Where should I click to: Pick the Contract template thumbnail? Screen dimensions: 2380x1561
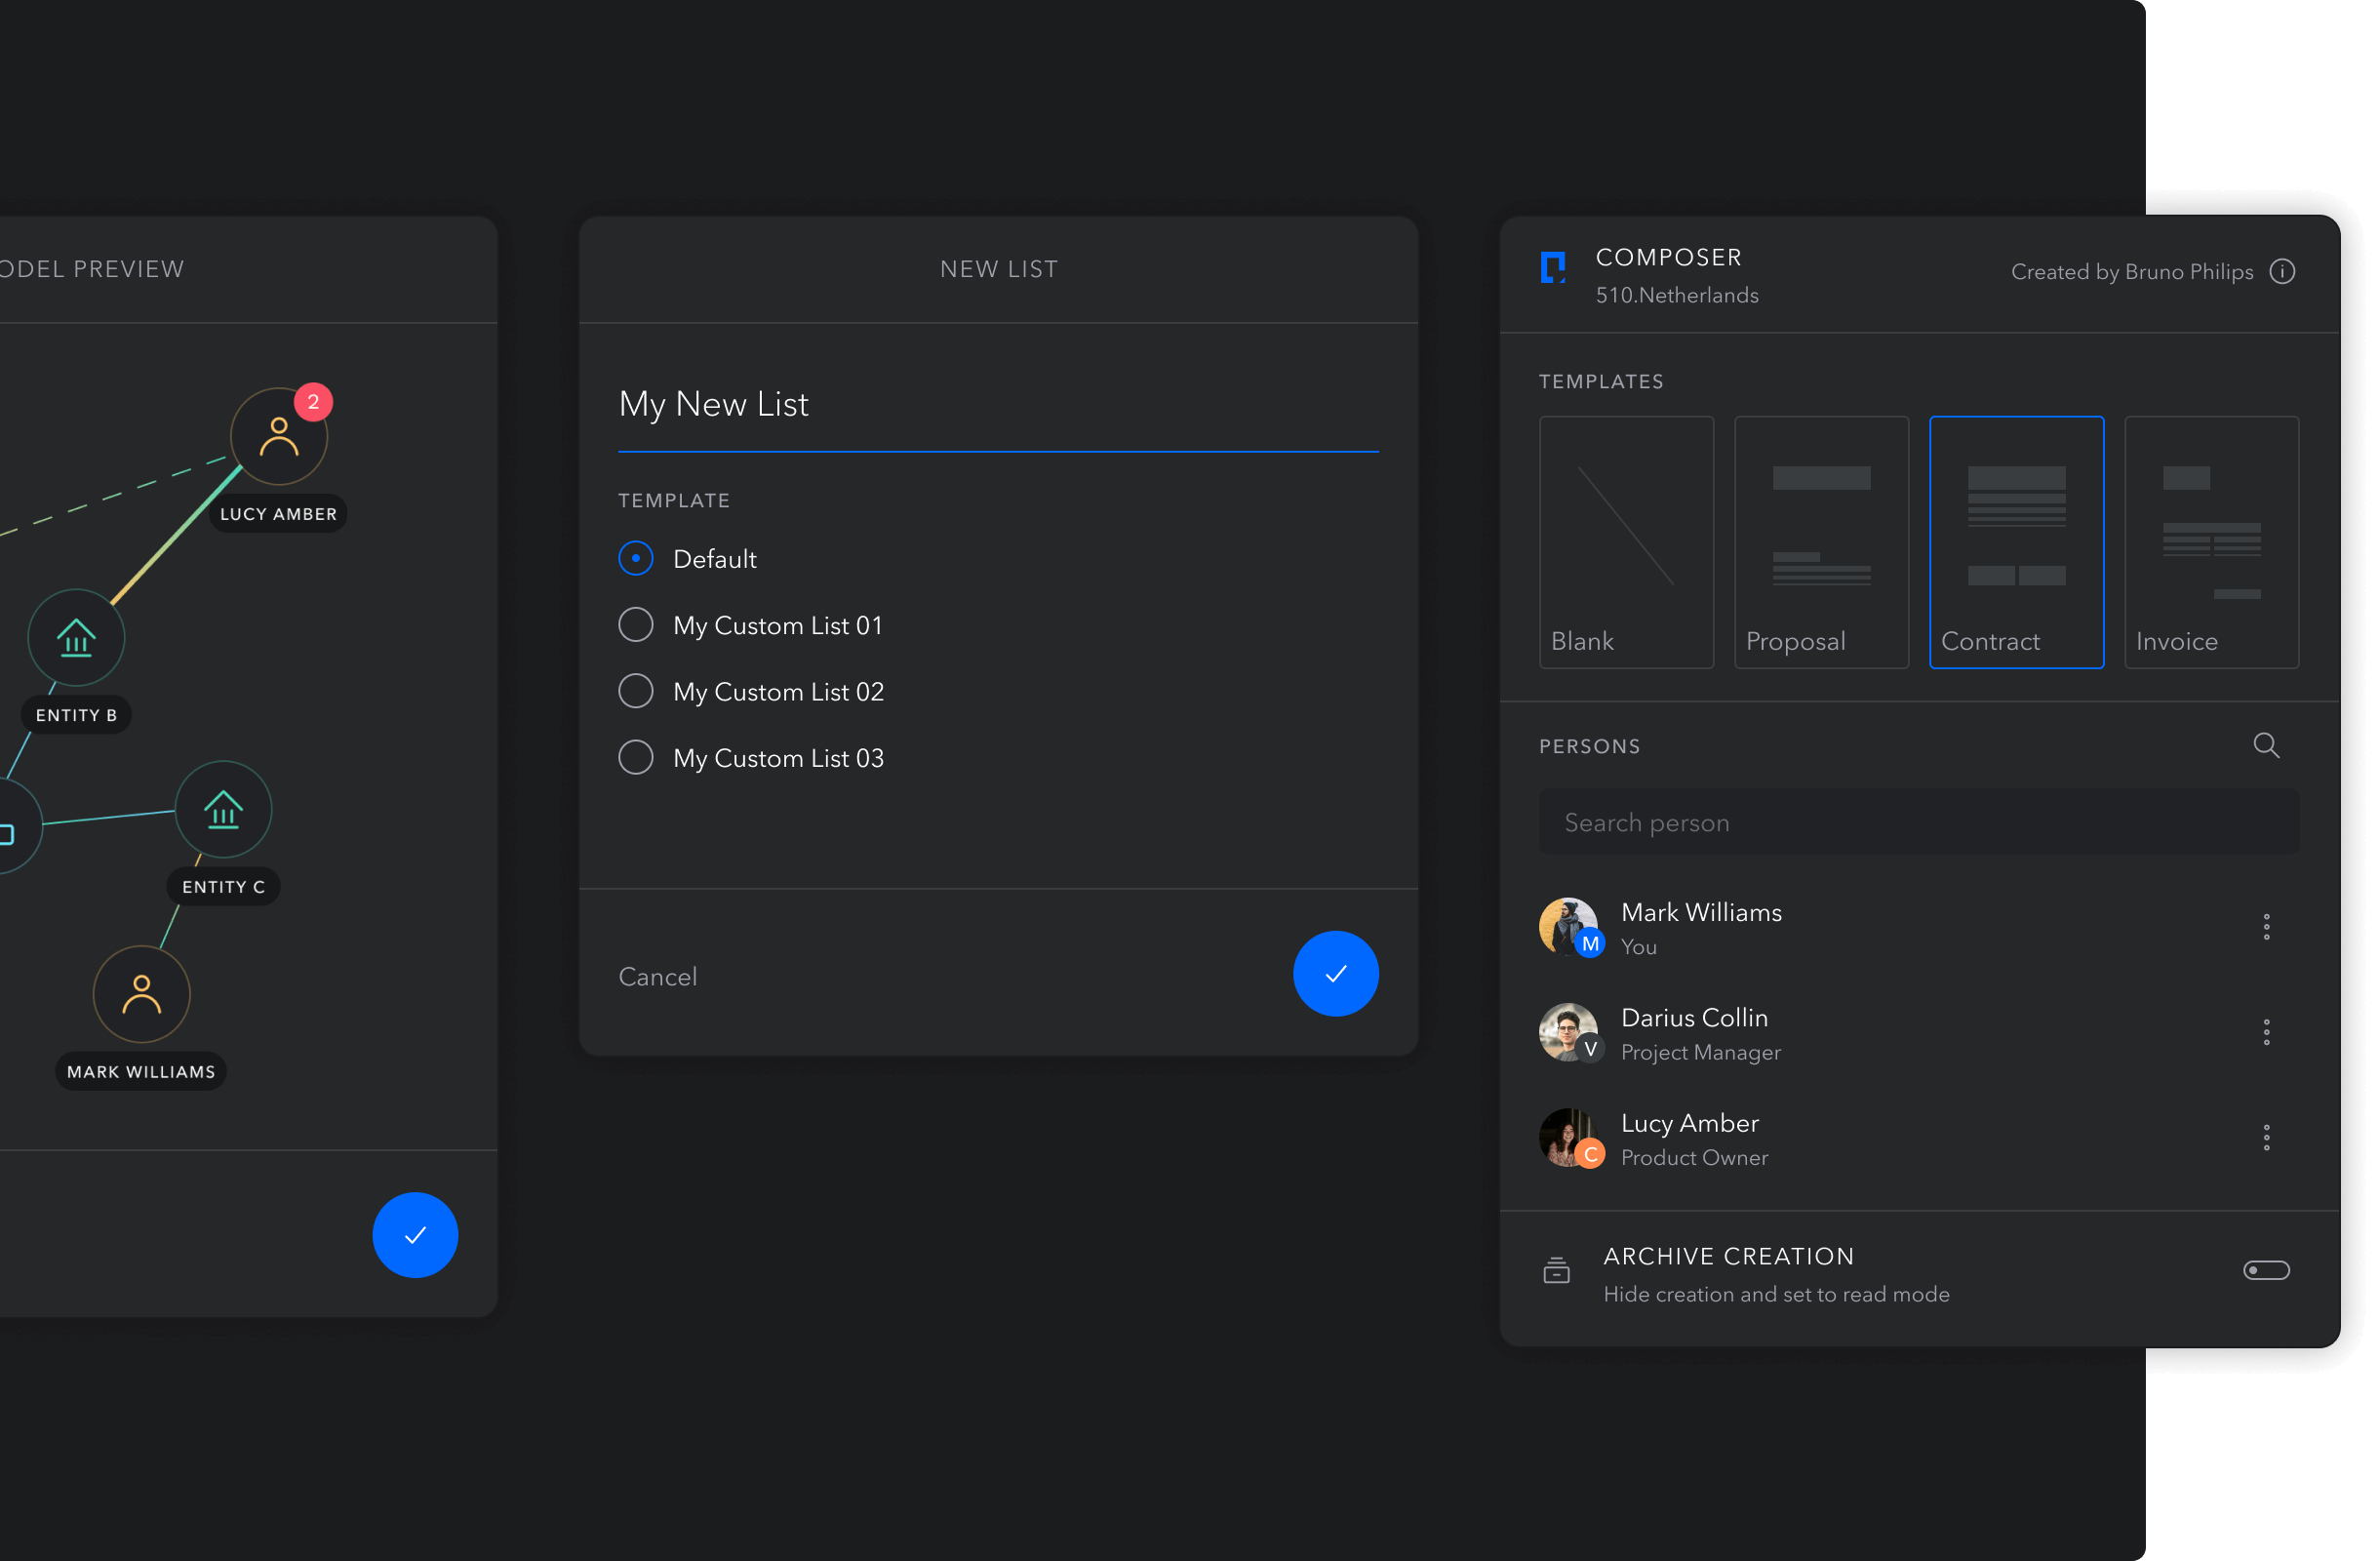[x=2016, y=541]
